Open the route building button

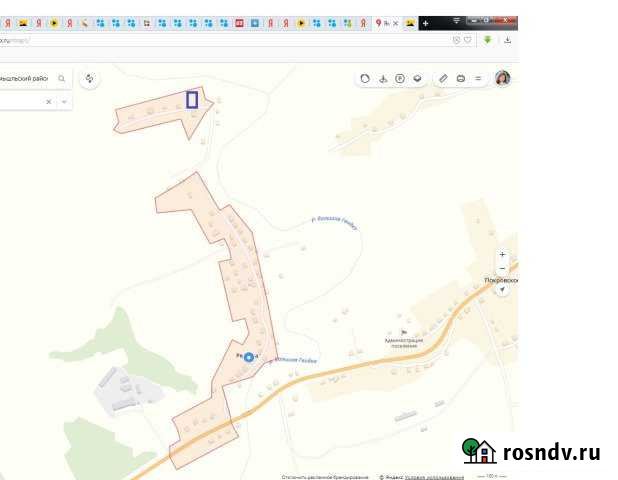pos(90,78)
